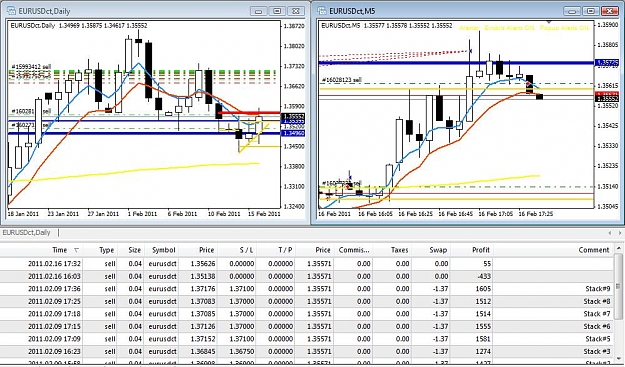Select the trade opened 2011.02.09 17:36

pyautogui.click(x=307, y=288)
